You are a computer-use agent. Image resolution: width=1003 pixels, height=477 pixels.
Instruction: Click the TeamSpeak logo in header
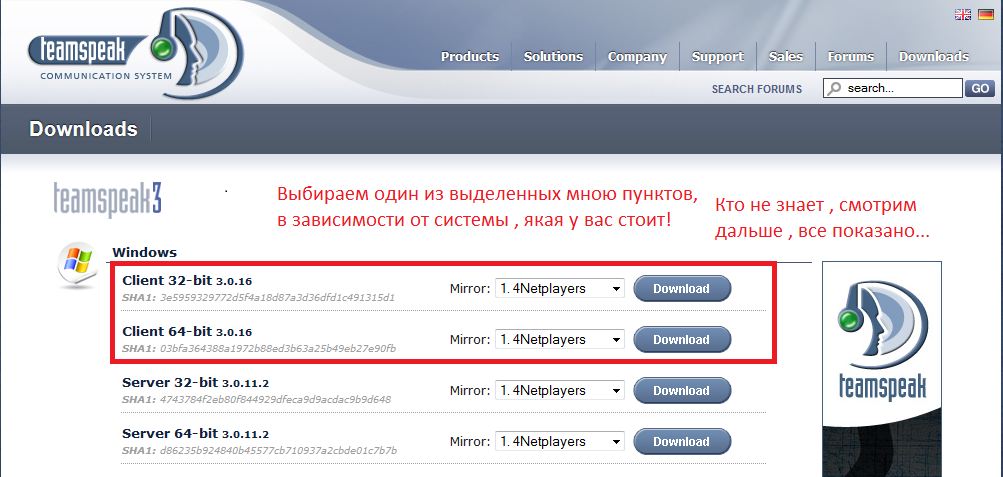point(136,54)
